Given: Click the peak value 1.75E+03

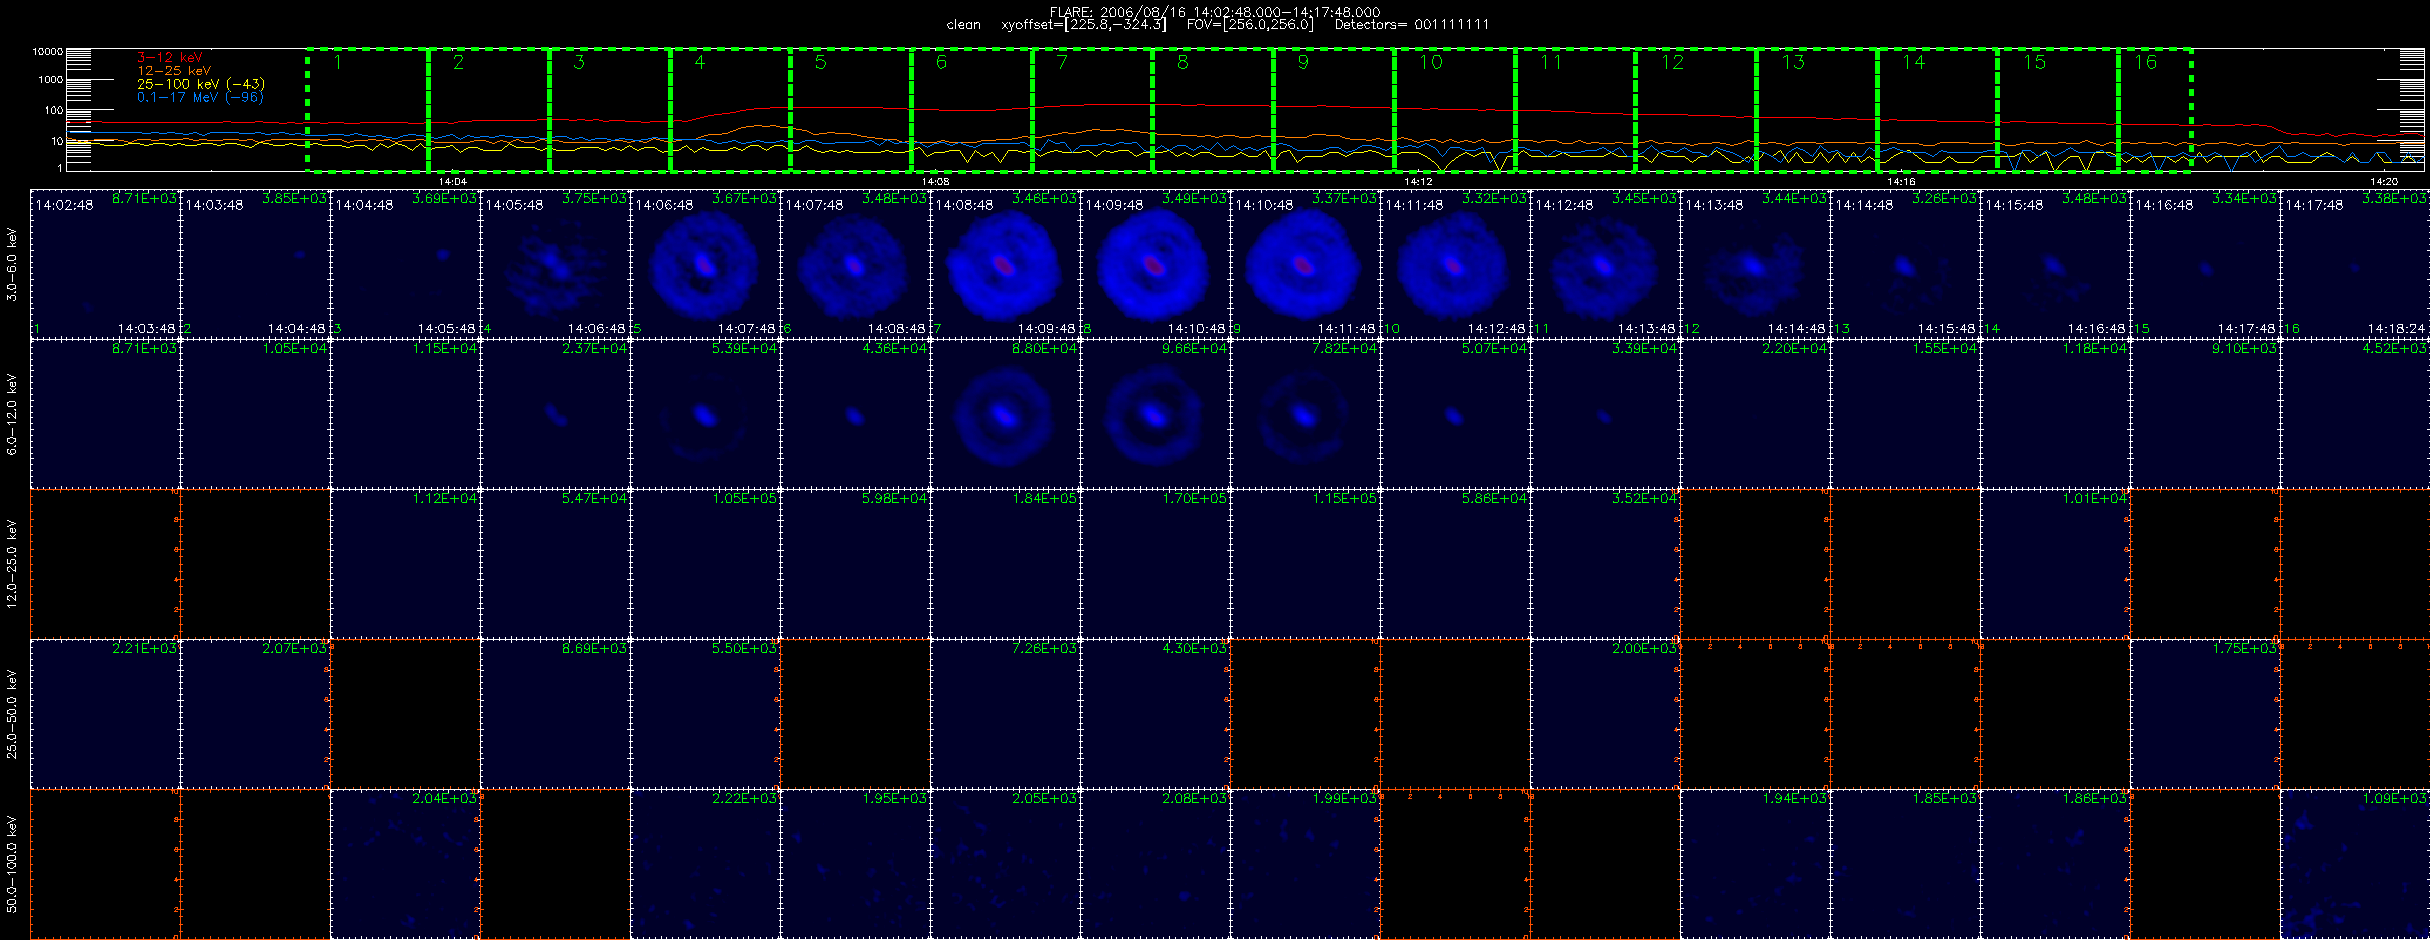Looking at the screenshot, I should (x=2244, y=649).
